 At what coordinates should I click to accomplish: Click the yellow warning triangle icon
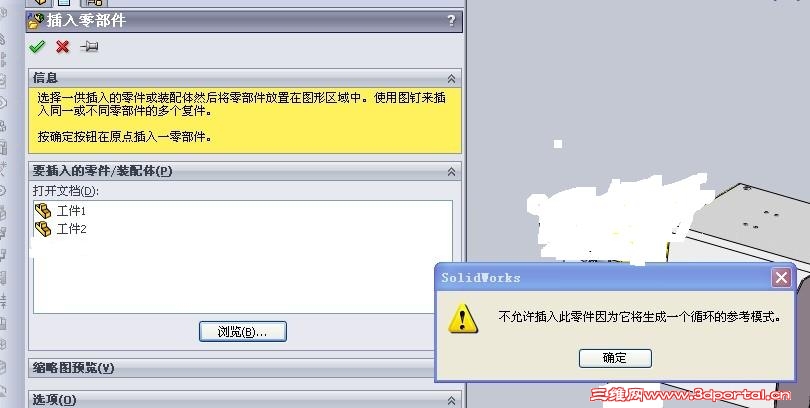point(463,318)
